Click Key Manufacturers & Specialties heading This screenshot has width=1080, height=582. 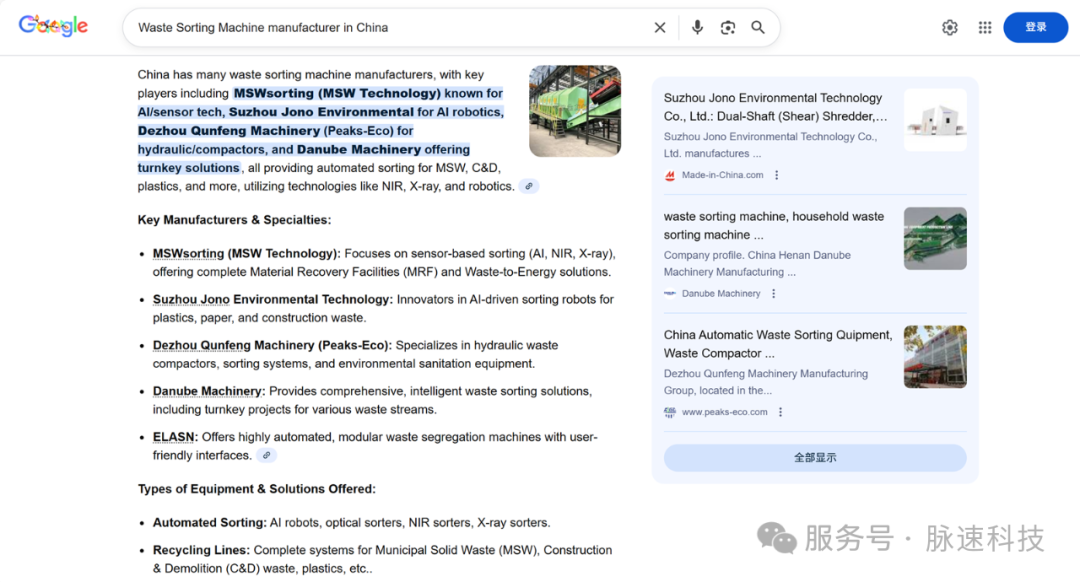tap(234, 220)
